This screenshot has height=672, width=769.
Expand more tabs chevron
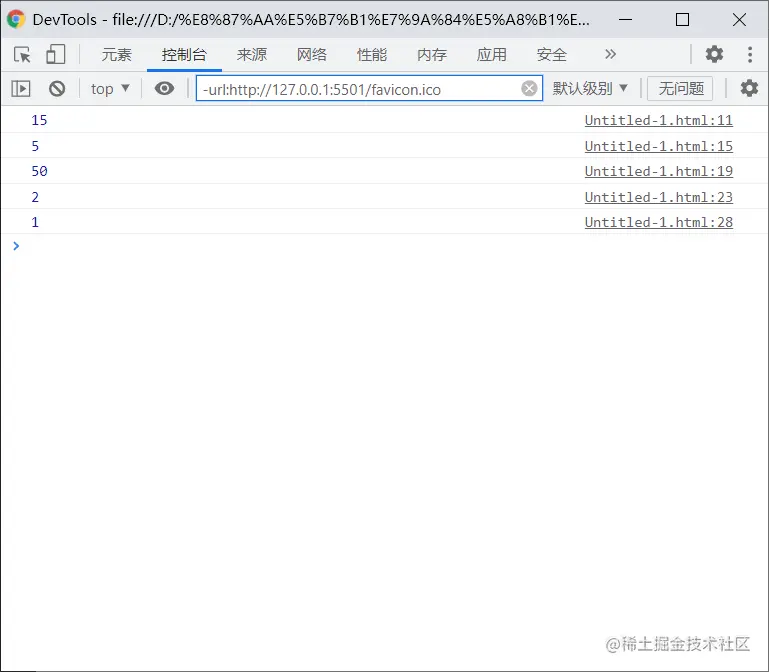pyautogui.click(x=610, y=54)
